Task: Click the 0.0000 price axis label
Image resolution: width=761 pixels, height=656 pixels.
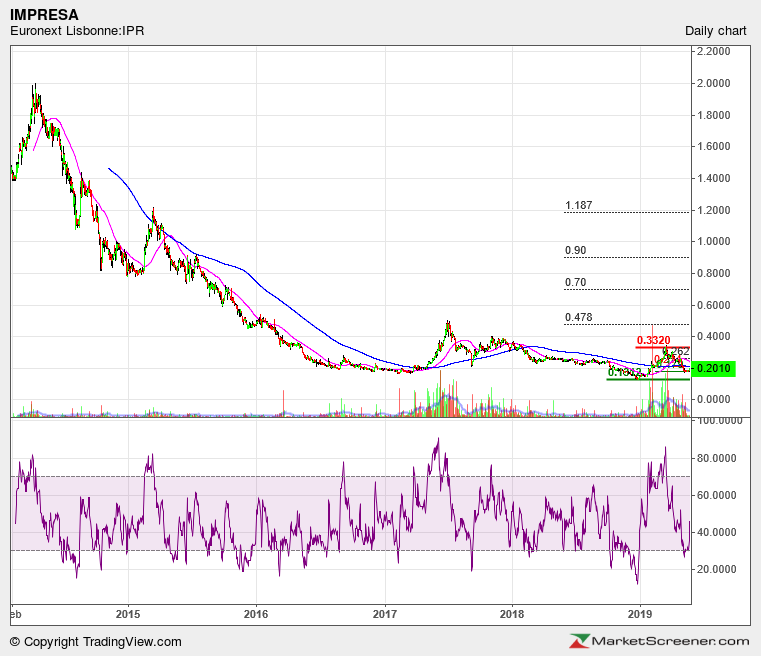Action: tap(713, 399)
